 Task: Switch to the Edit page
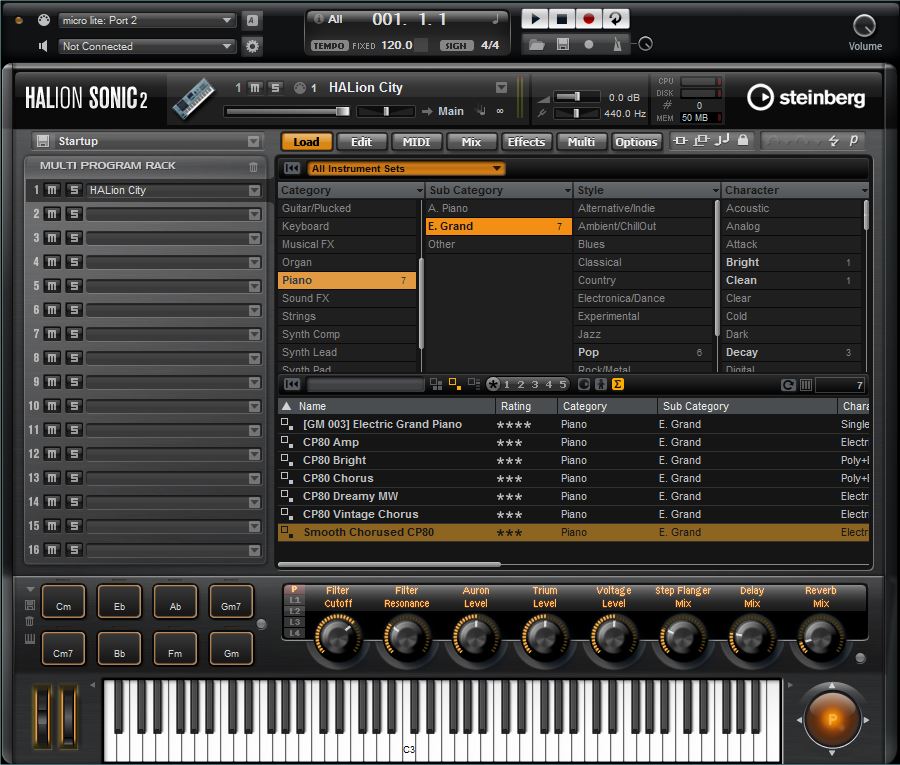[x=361, y=142]
